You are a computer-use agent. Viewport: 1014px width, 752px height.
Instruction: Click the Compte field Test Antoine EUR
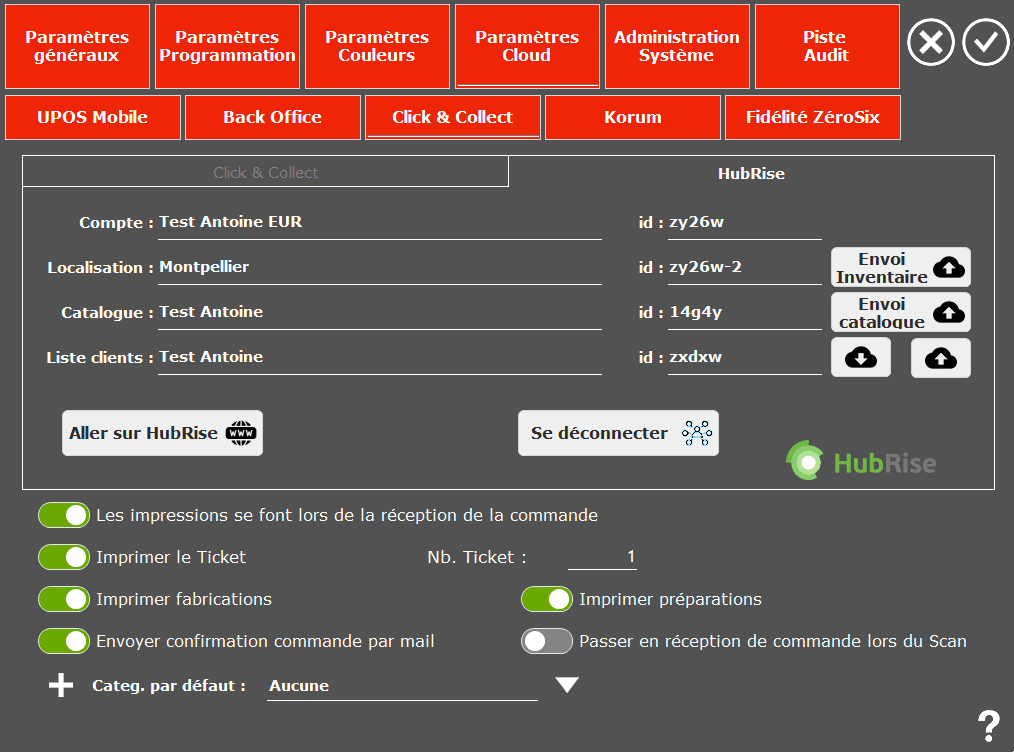pos(380,224)
